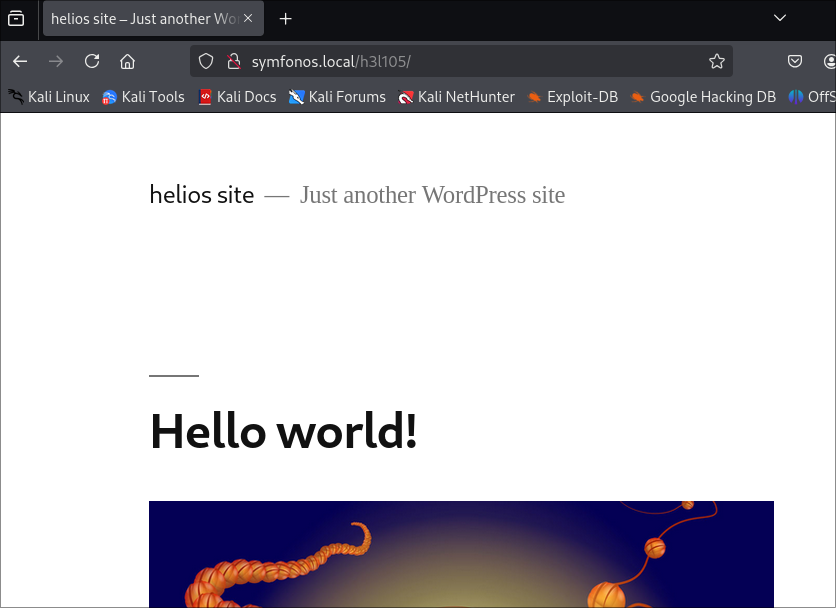
Task: Open the Kali Tools bookmark
Action: click(143, 97)
